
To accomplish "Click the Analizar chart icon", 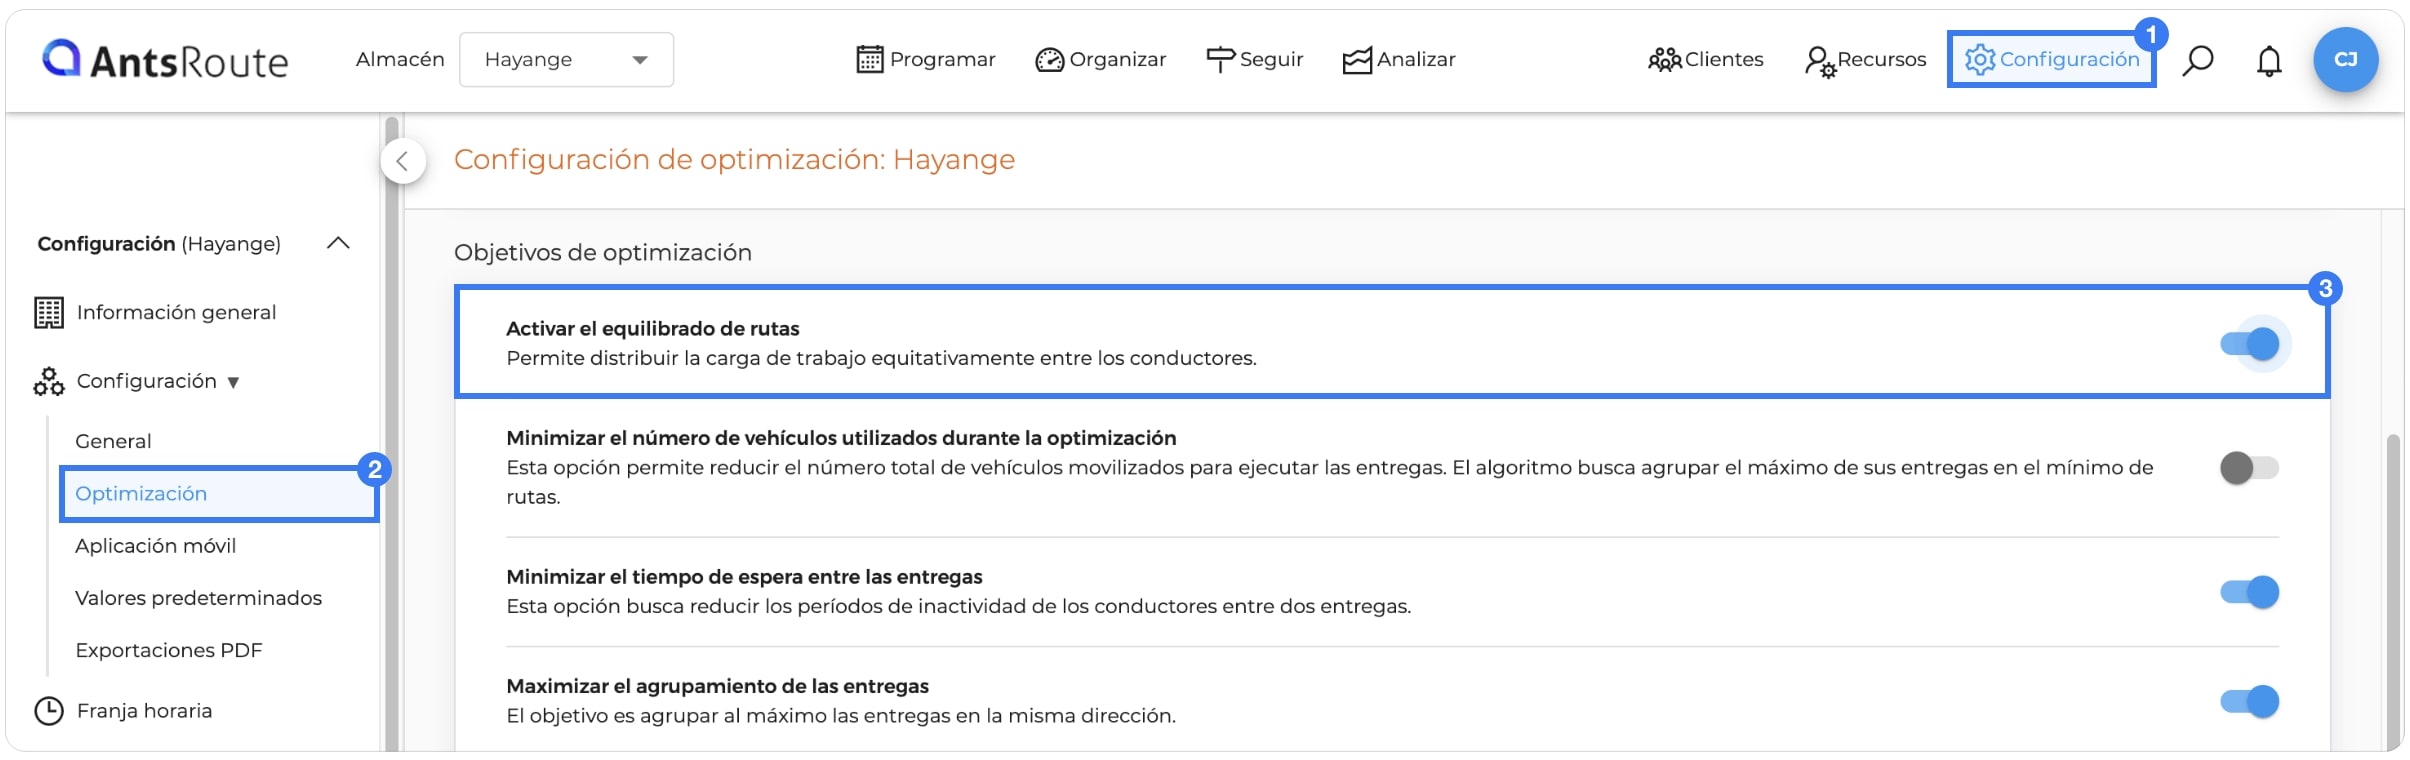I will [1357, 60].
